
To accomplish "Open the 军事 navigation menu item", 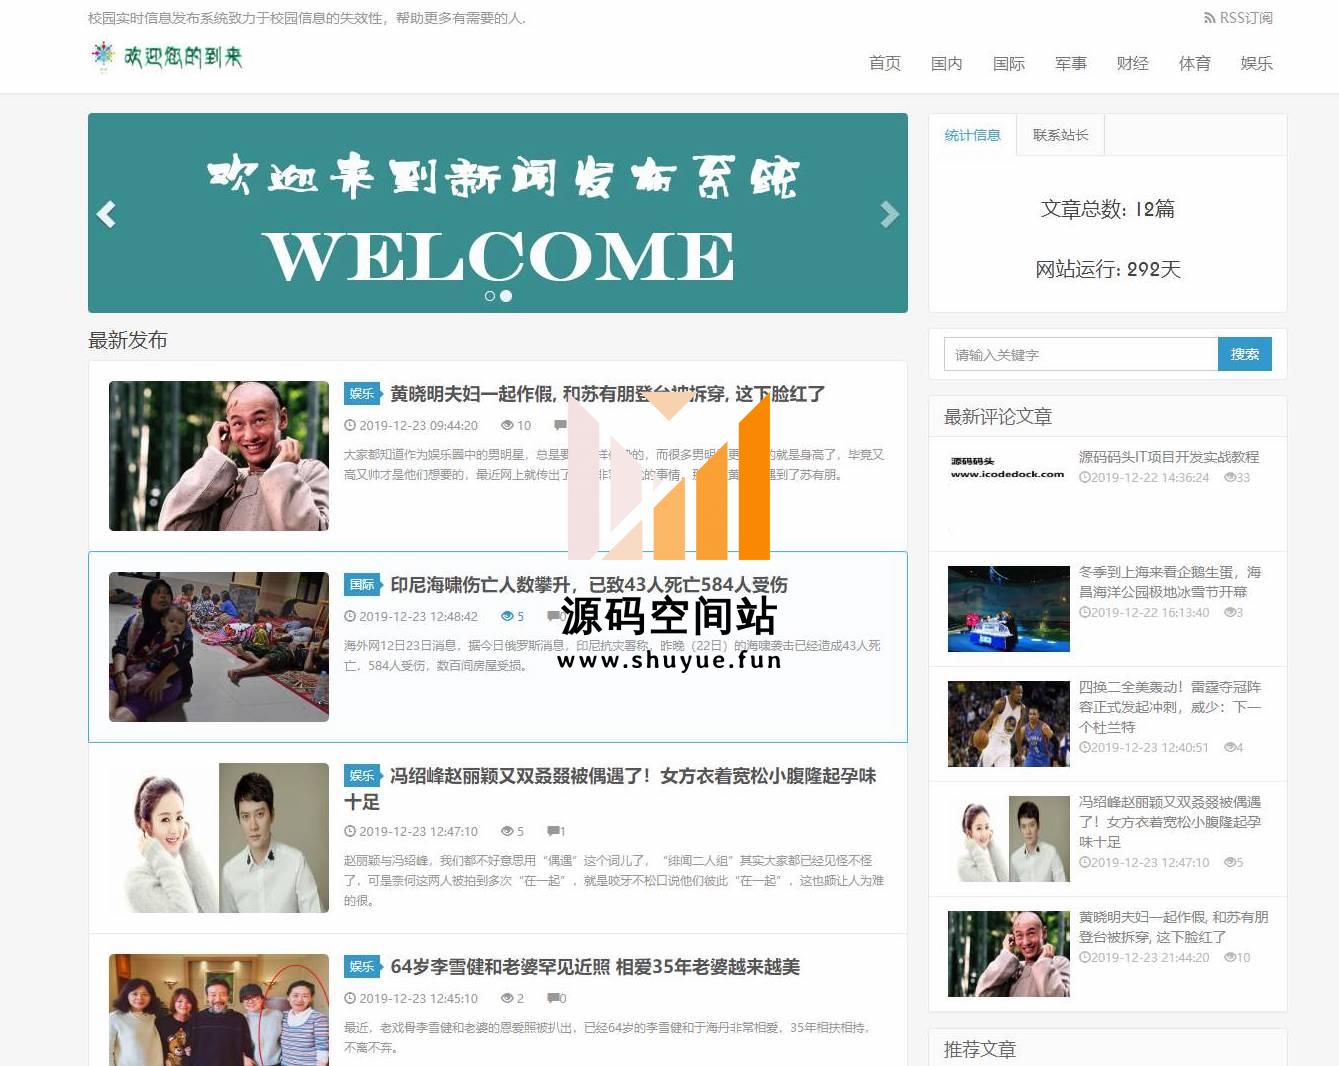I will point(1070,63).
